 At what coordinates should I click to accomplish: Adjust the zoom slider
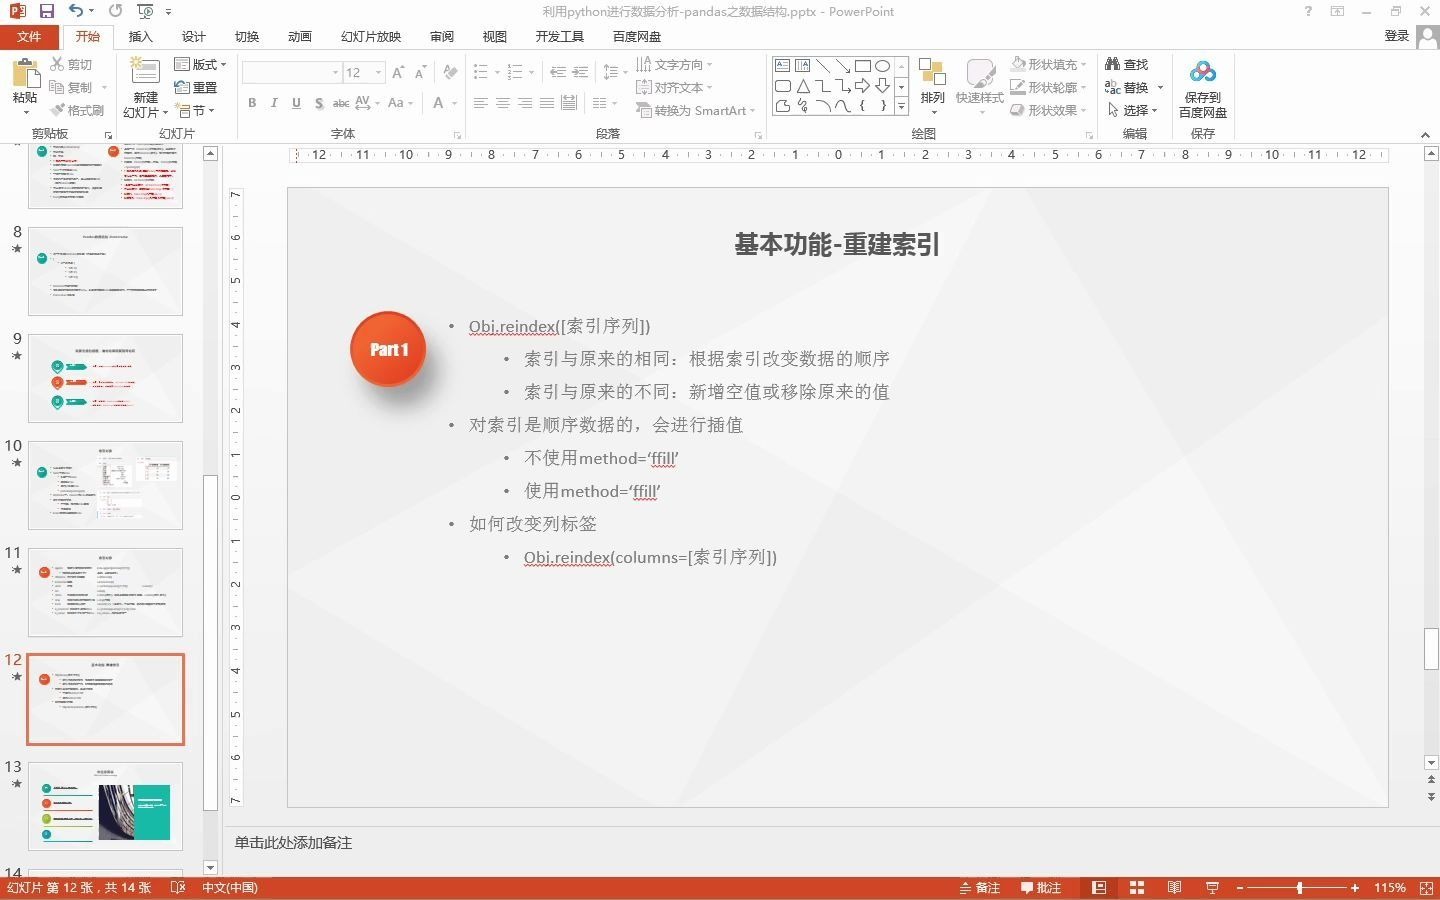pos(1300,888)
